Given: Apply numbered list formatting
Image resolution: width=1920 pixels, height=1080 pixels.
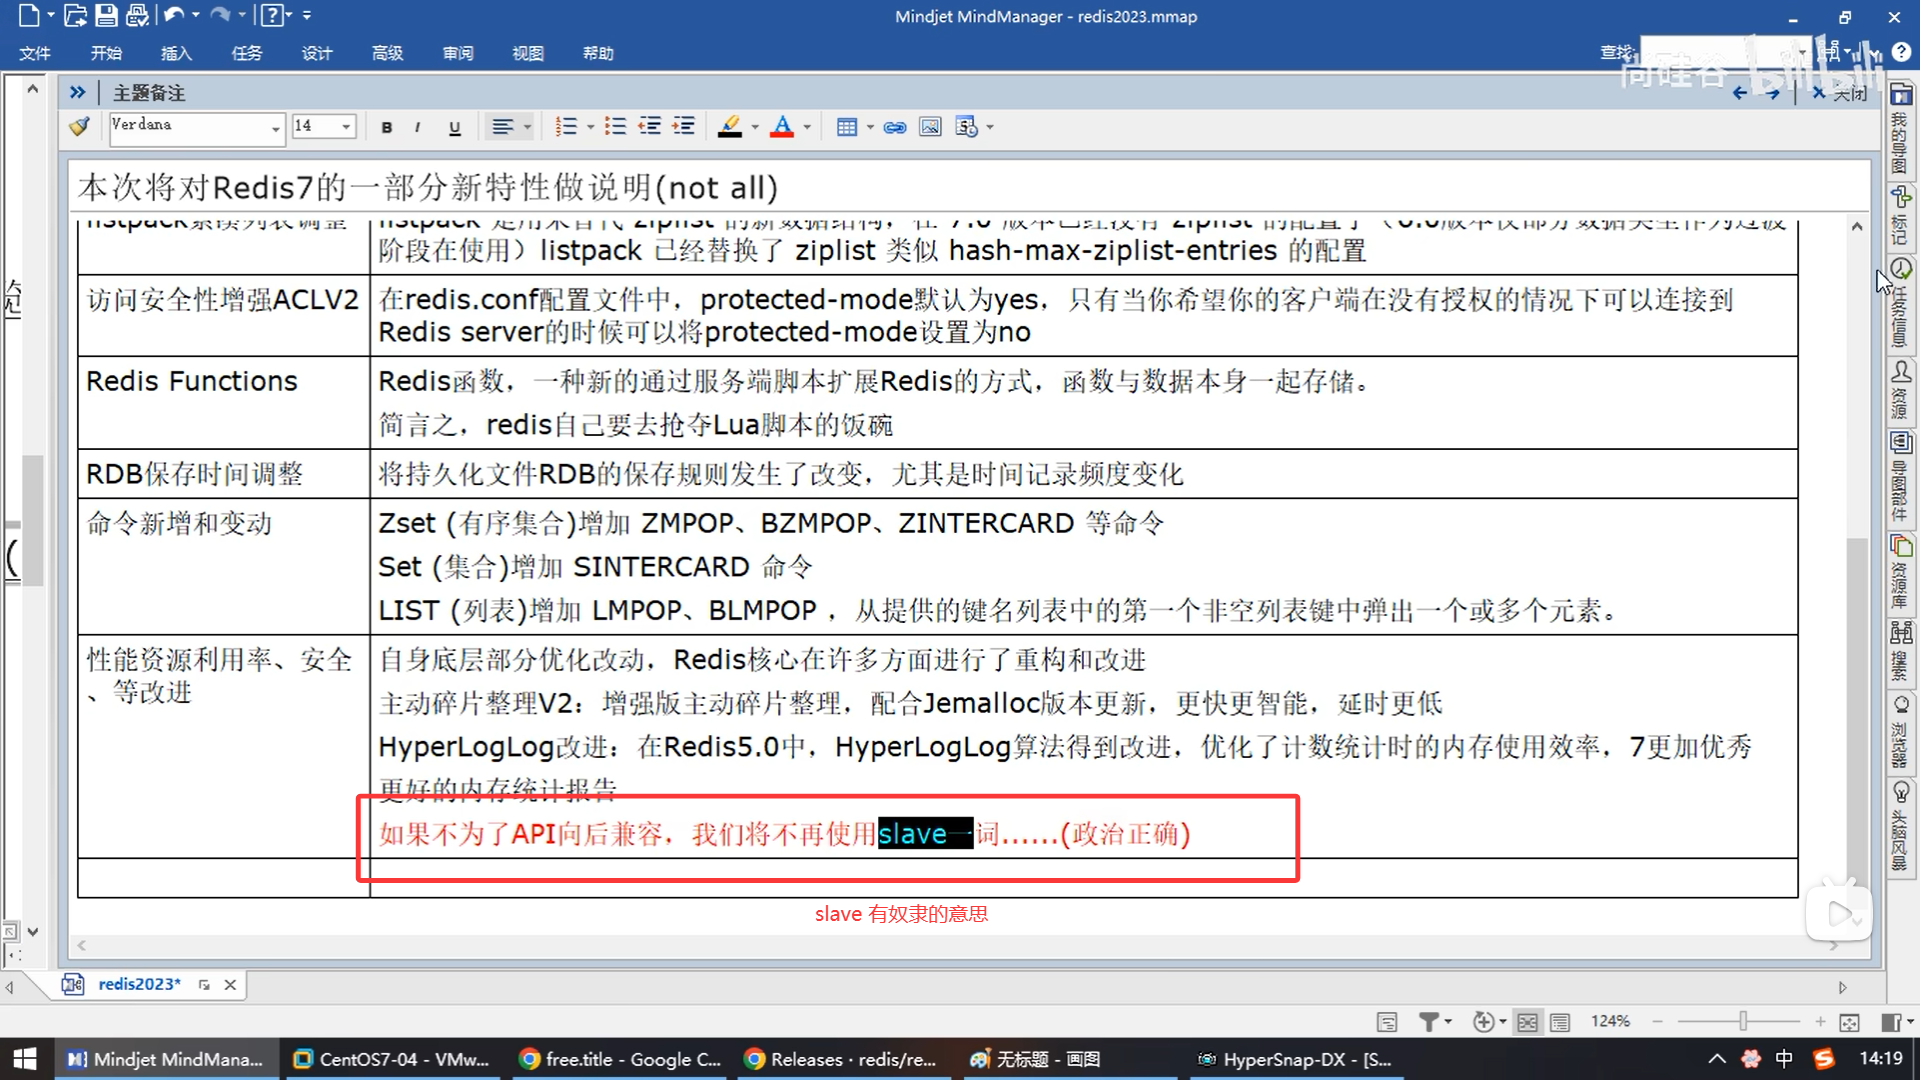Looking at the screenshot, I should 566,127.
